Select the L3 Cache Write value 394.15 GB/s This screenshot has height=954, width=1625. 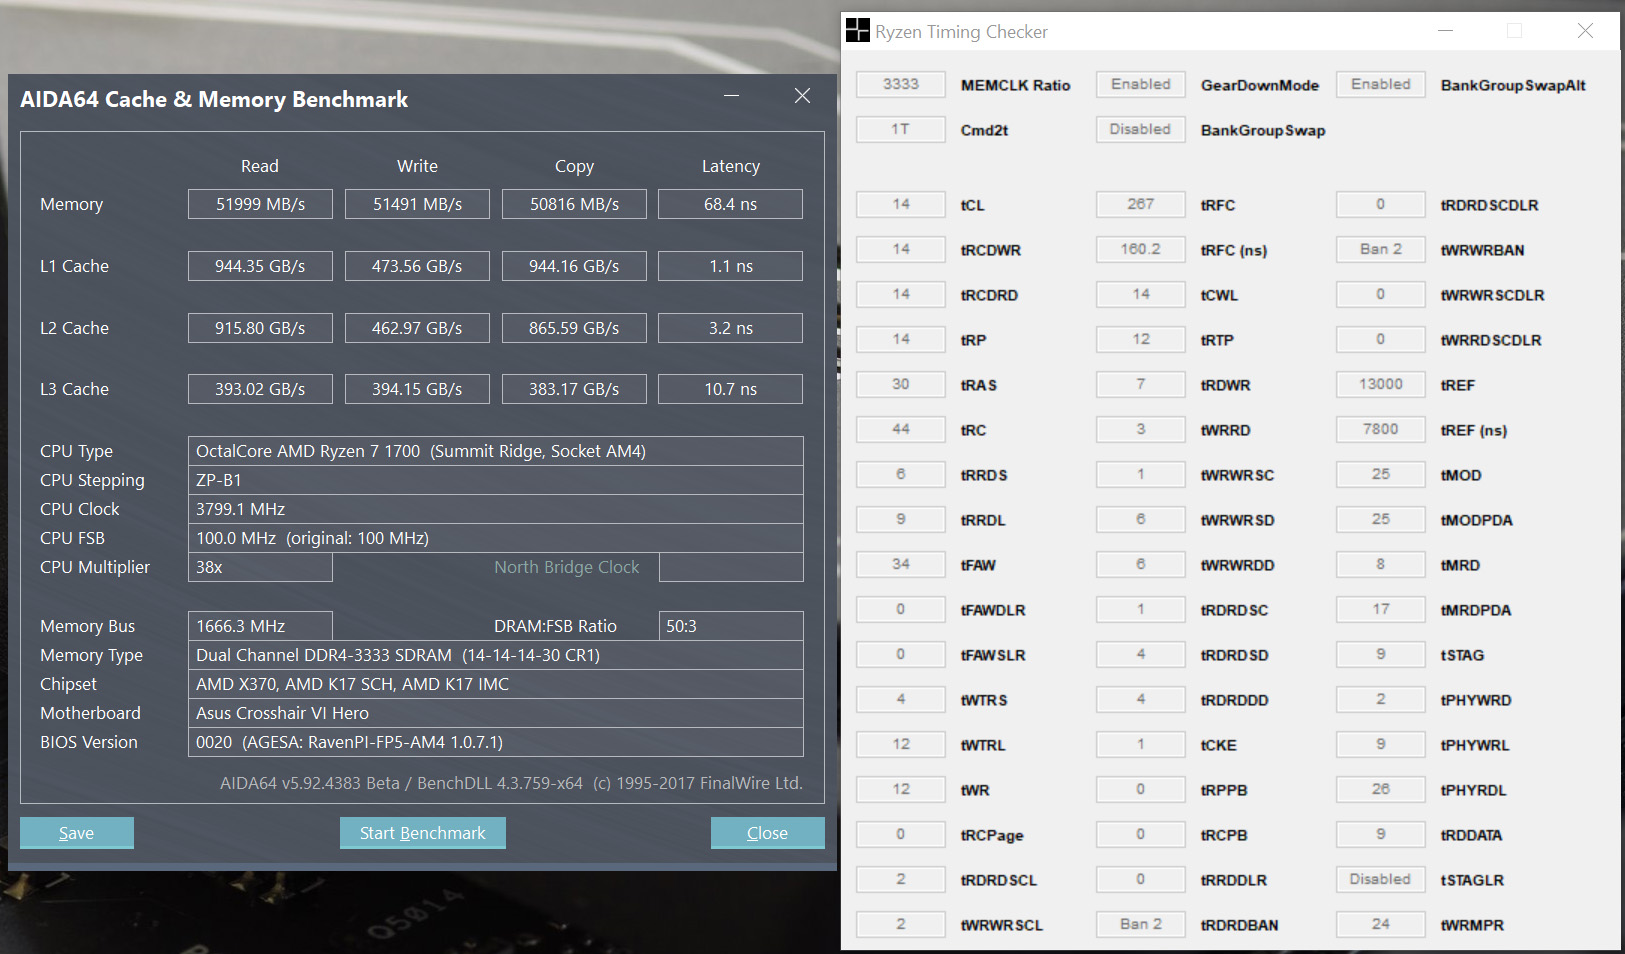[x=417, y=389]
